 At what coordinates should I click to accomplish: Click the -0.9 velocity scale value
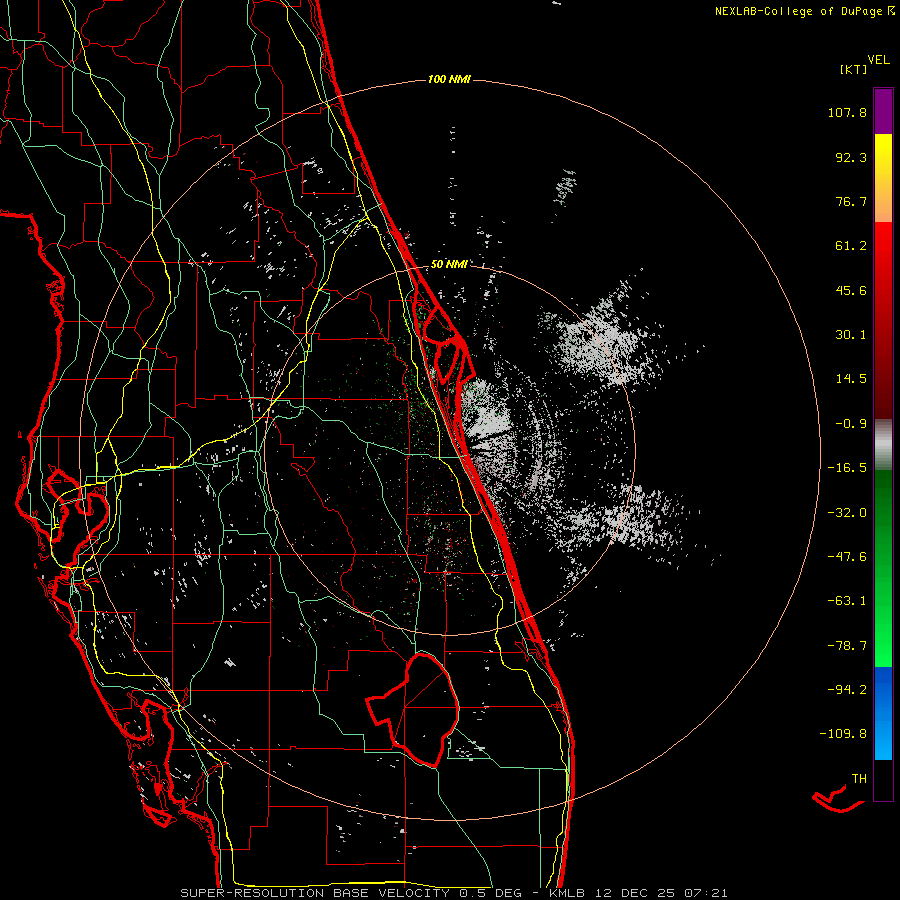coord(851,424)
